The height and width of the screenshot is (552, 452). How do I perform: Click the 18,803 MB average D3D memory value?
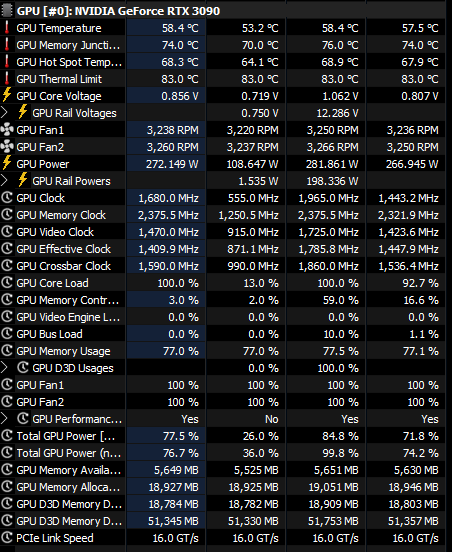(x=413, y=504)
